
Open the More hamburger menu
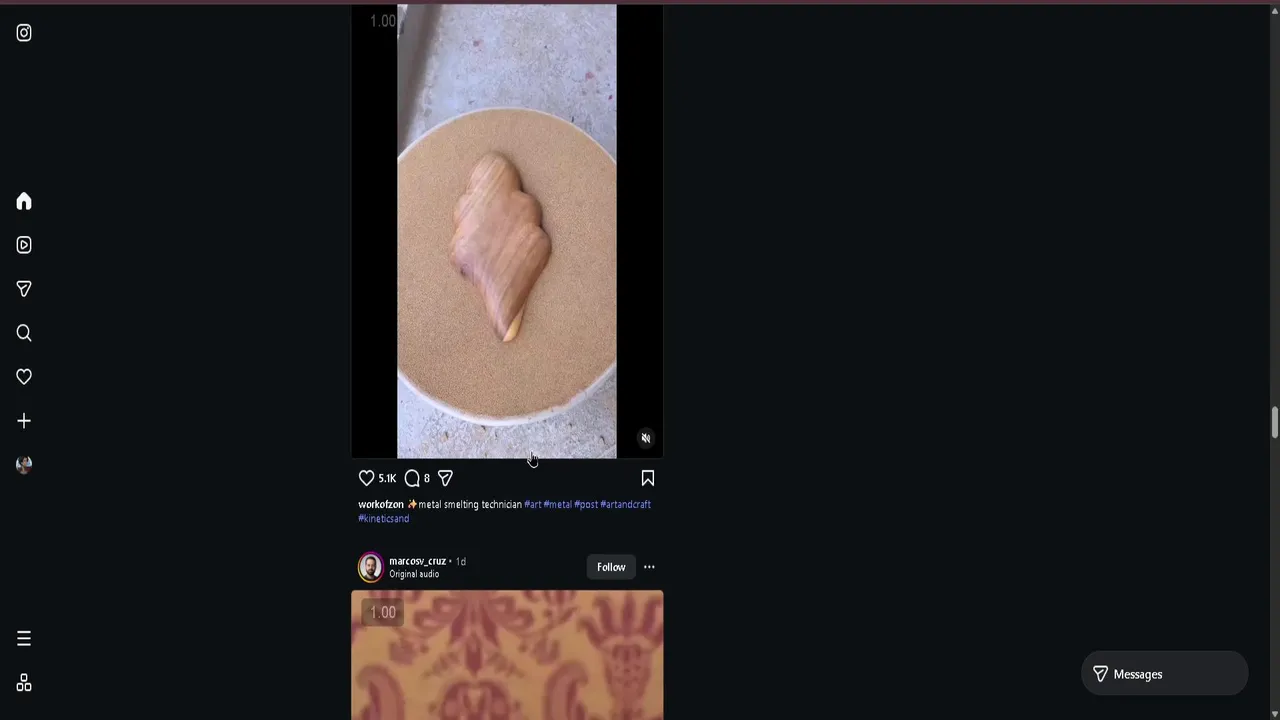(24, 639)
